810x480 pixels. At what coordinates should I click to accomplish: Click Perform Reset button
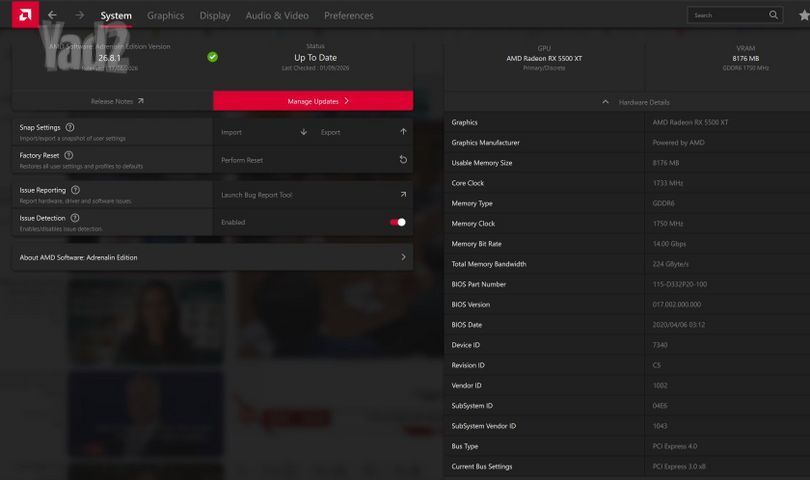(313, 160)
